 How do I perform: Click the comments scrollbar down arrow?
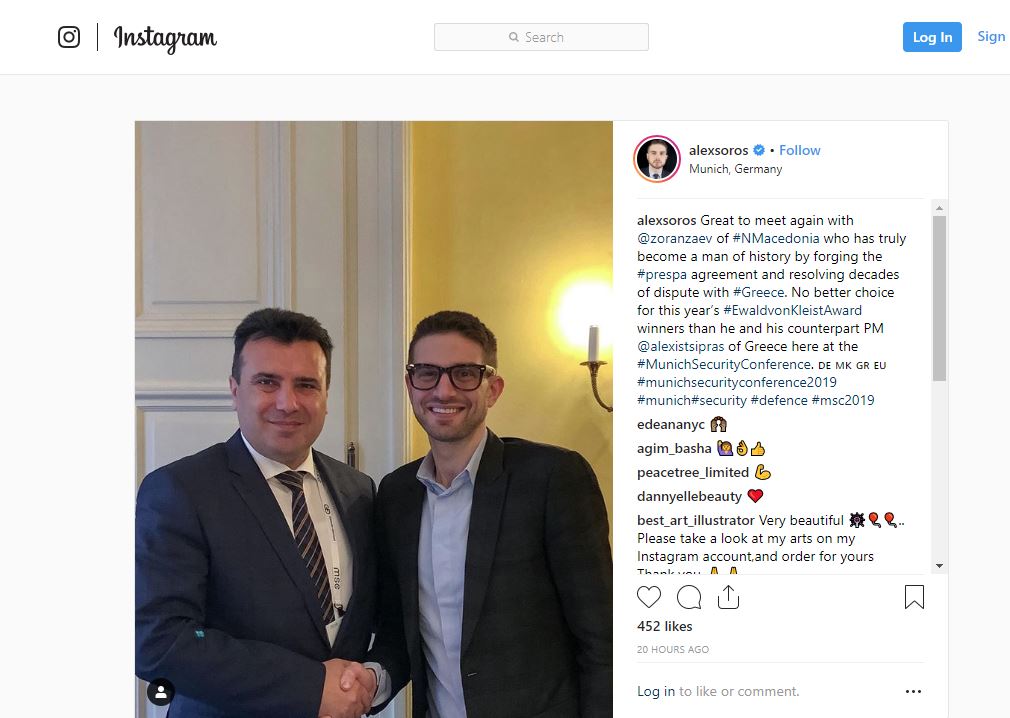click(x=939, y=565)
